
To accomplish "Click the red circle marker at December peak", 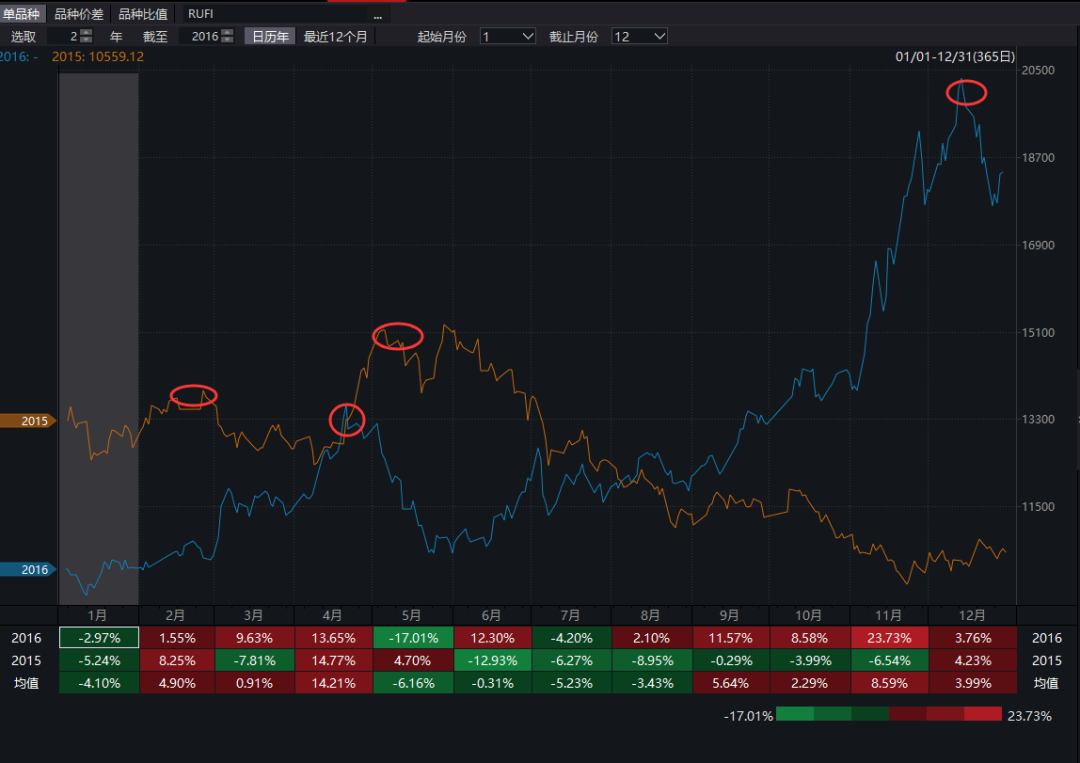I will pos(966,93).
